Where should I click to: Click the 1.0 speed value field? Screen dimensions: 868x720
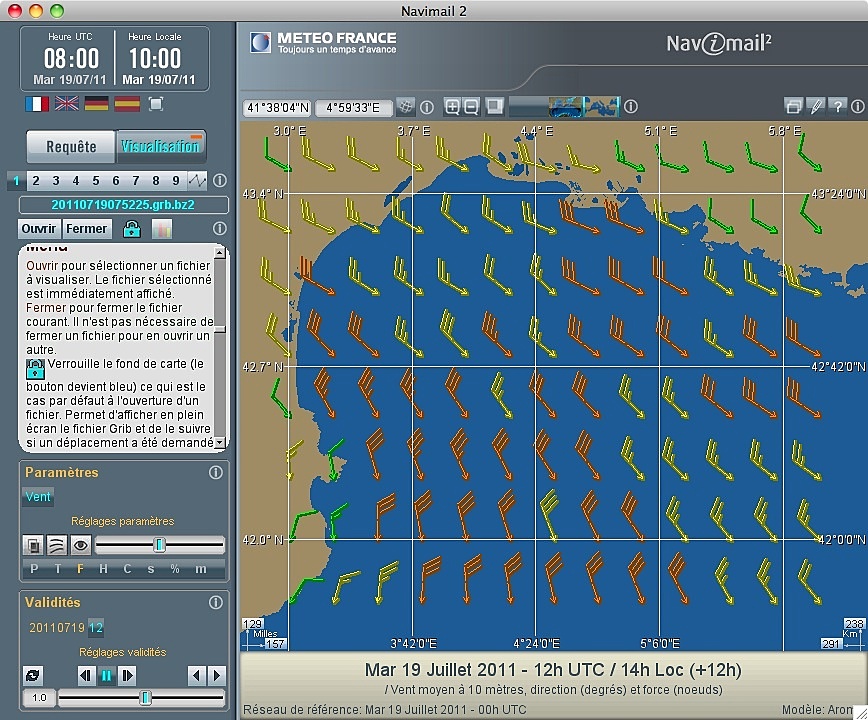39,697
